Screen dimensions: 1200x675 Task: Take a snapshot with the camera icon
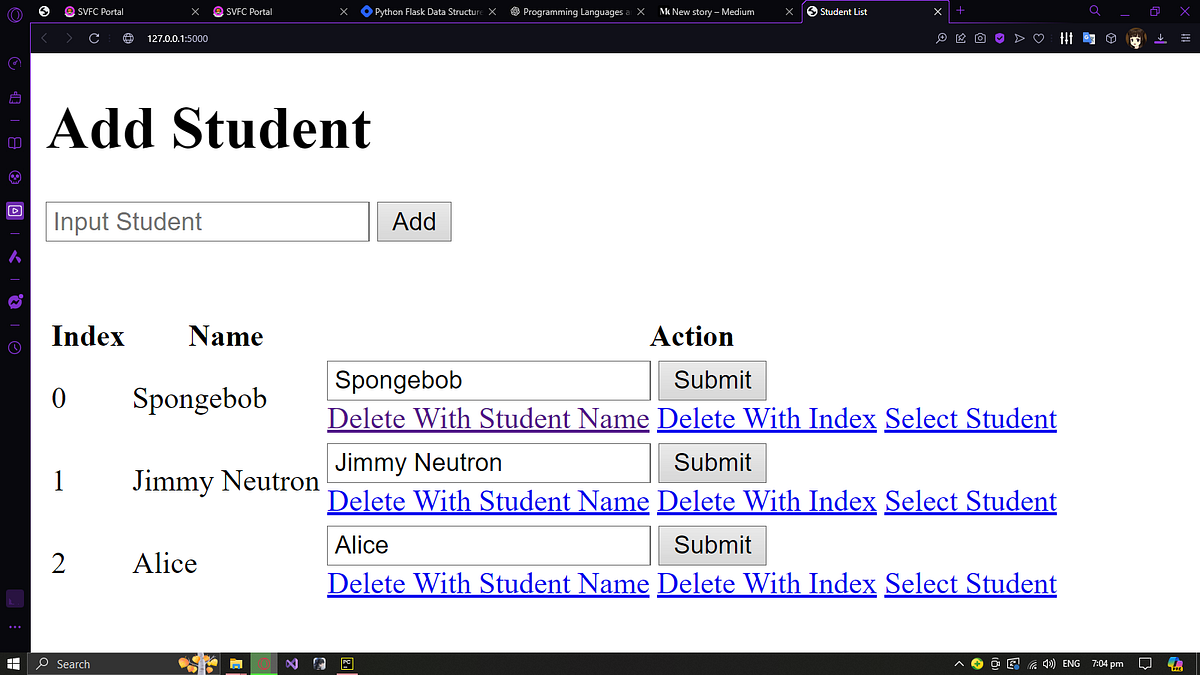(980, 38)
